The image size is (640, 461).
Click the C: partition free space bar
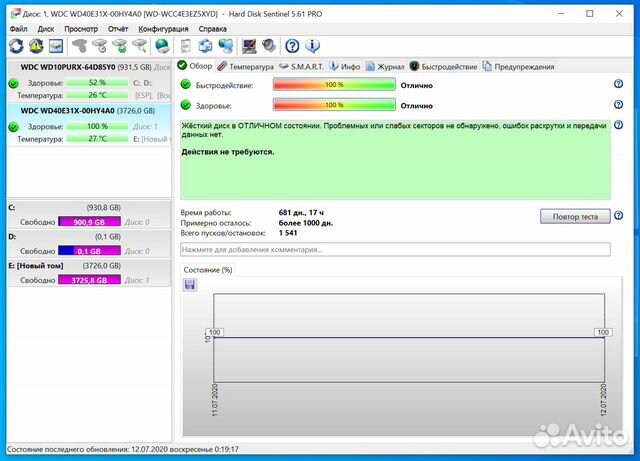pyautogui.click(x=89, y=222)
